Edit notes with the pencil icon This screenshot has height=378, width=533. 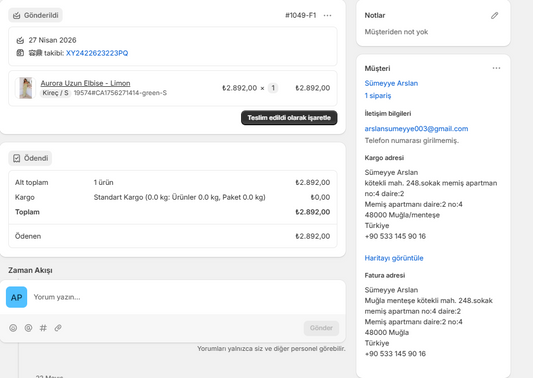[x=495, y=15]
